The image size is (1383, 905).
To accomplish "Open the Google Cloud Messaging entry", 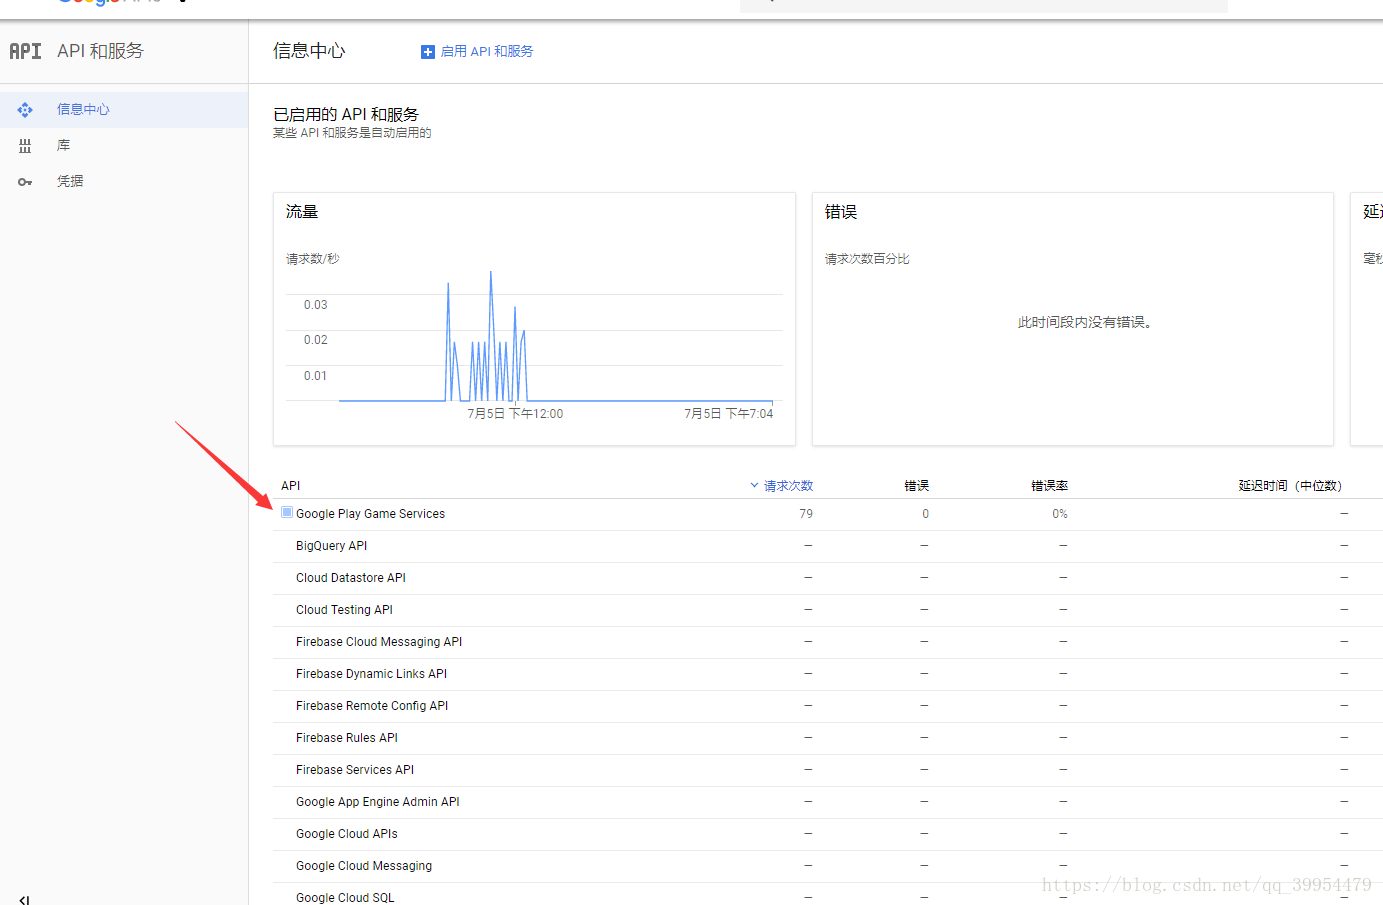I will (364, 866).
